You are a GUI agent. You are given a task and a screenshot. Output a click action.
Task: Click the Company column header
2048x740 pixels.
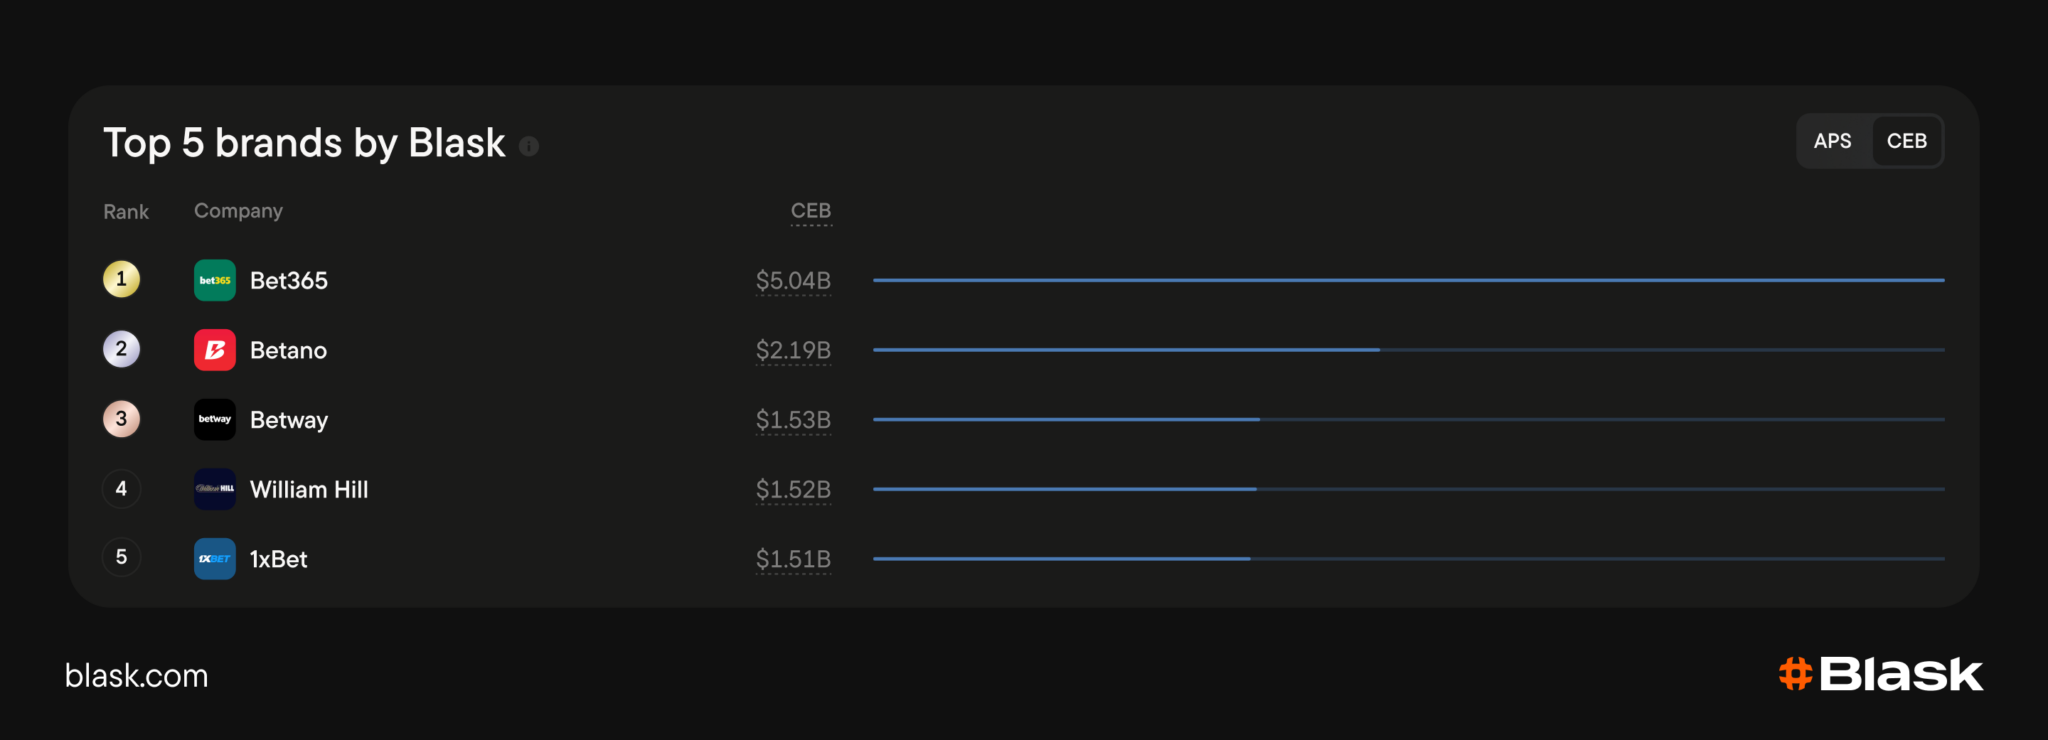tap(238, 211)
